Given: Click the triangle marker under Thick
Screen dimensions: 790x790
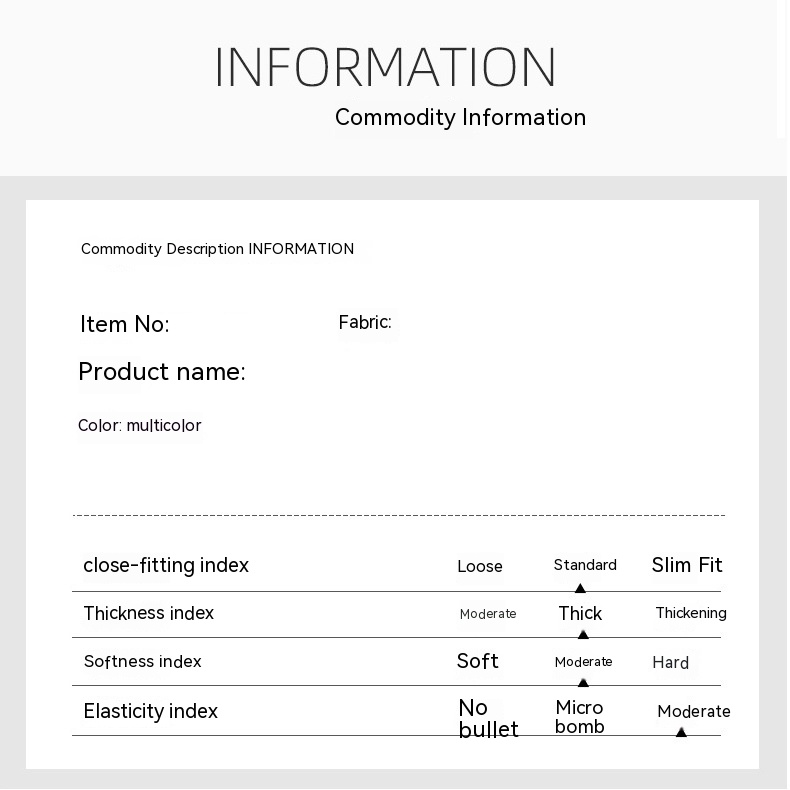Looking at the screenshot, I should 583,634.
